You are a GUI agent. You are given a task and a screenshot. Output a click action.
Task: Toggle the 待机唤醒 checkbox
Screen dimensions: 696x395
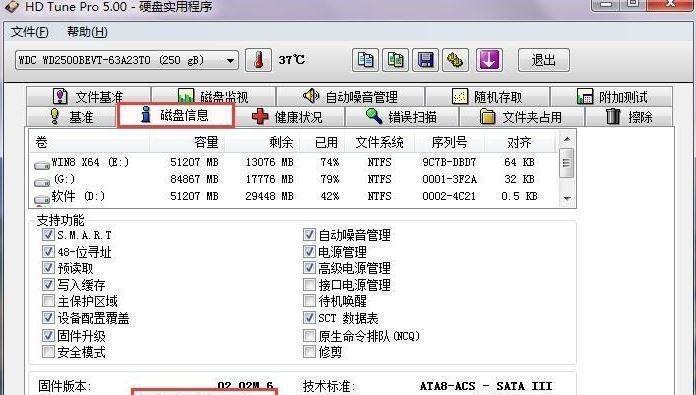tap(309, 301)
